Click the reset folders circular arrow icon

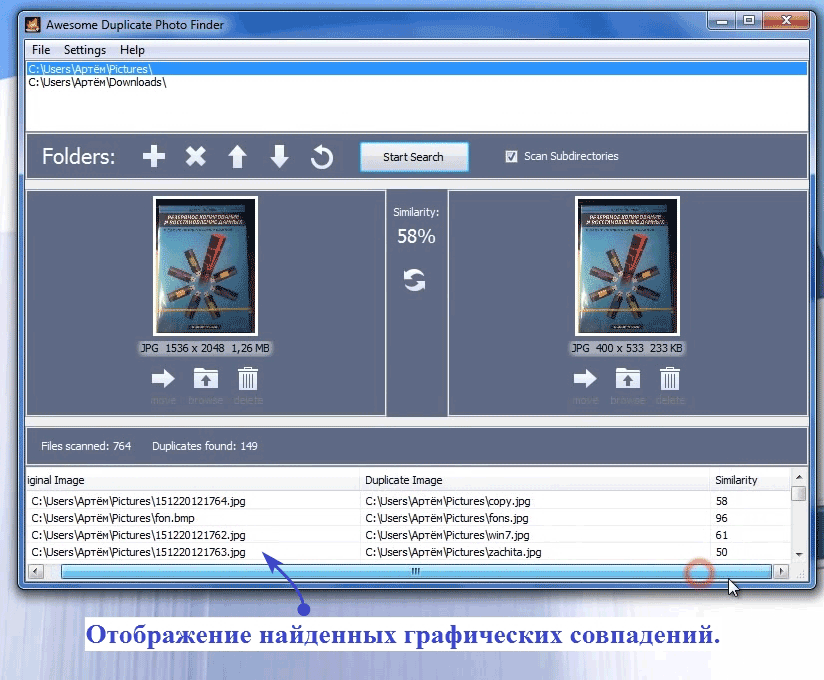click(321, 157)
